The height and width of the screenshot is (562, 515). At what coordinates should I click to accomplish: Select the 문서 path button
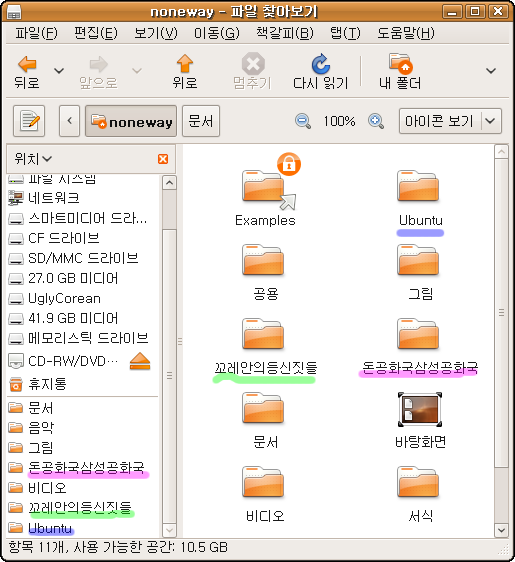[201, 121]
